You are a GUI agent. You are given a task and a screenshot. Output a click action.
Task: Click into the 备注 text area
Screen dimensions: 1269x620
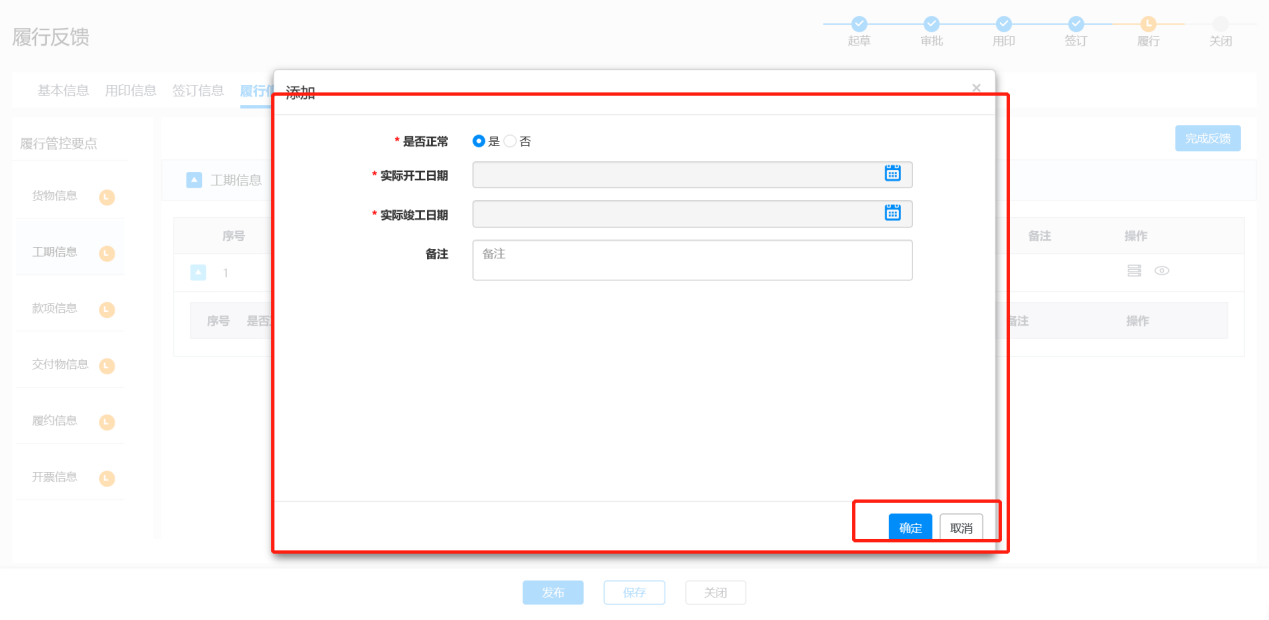[692, 260]
